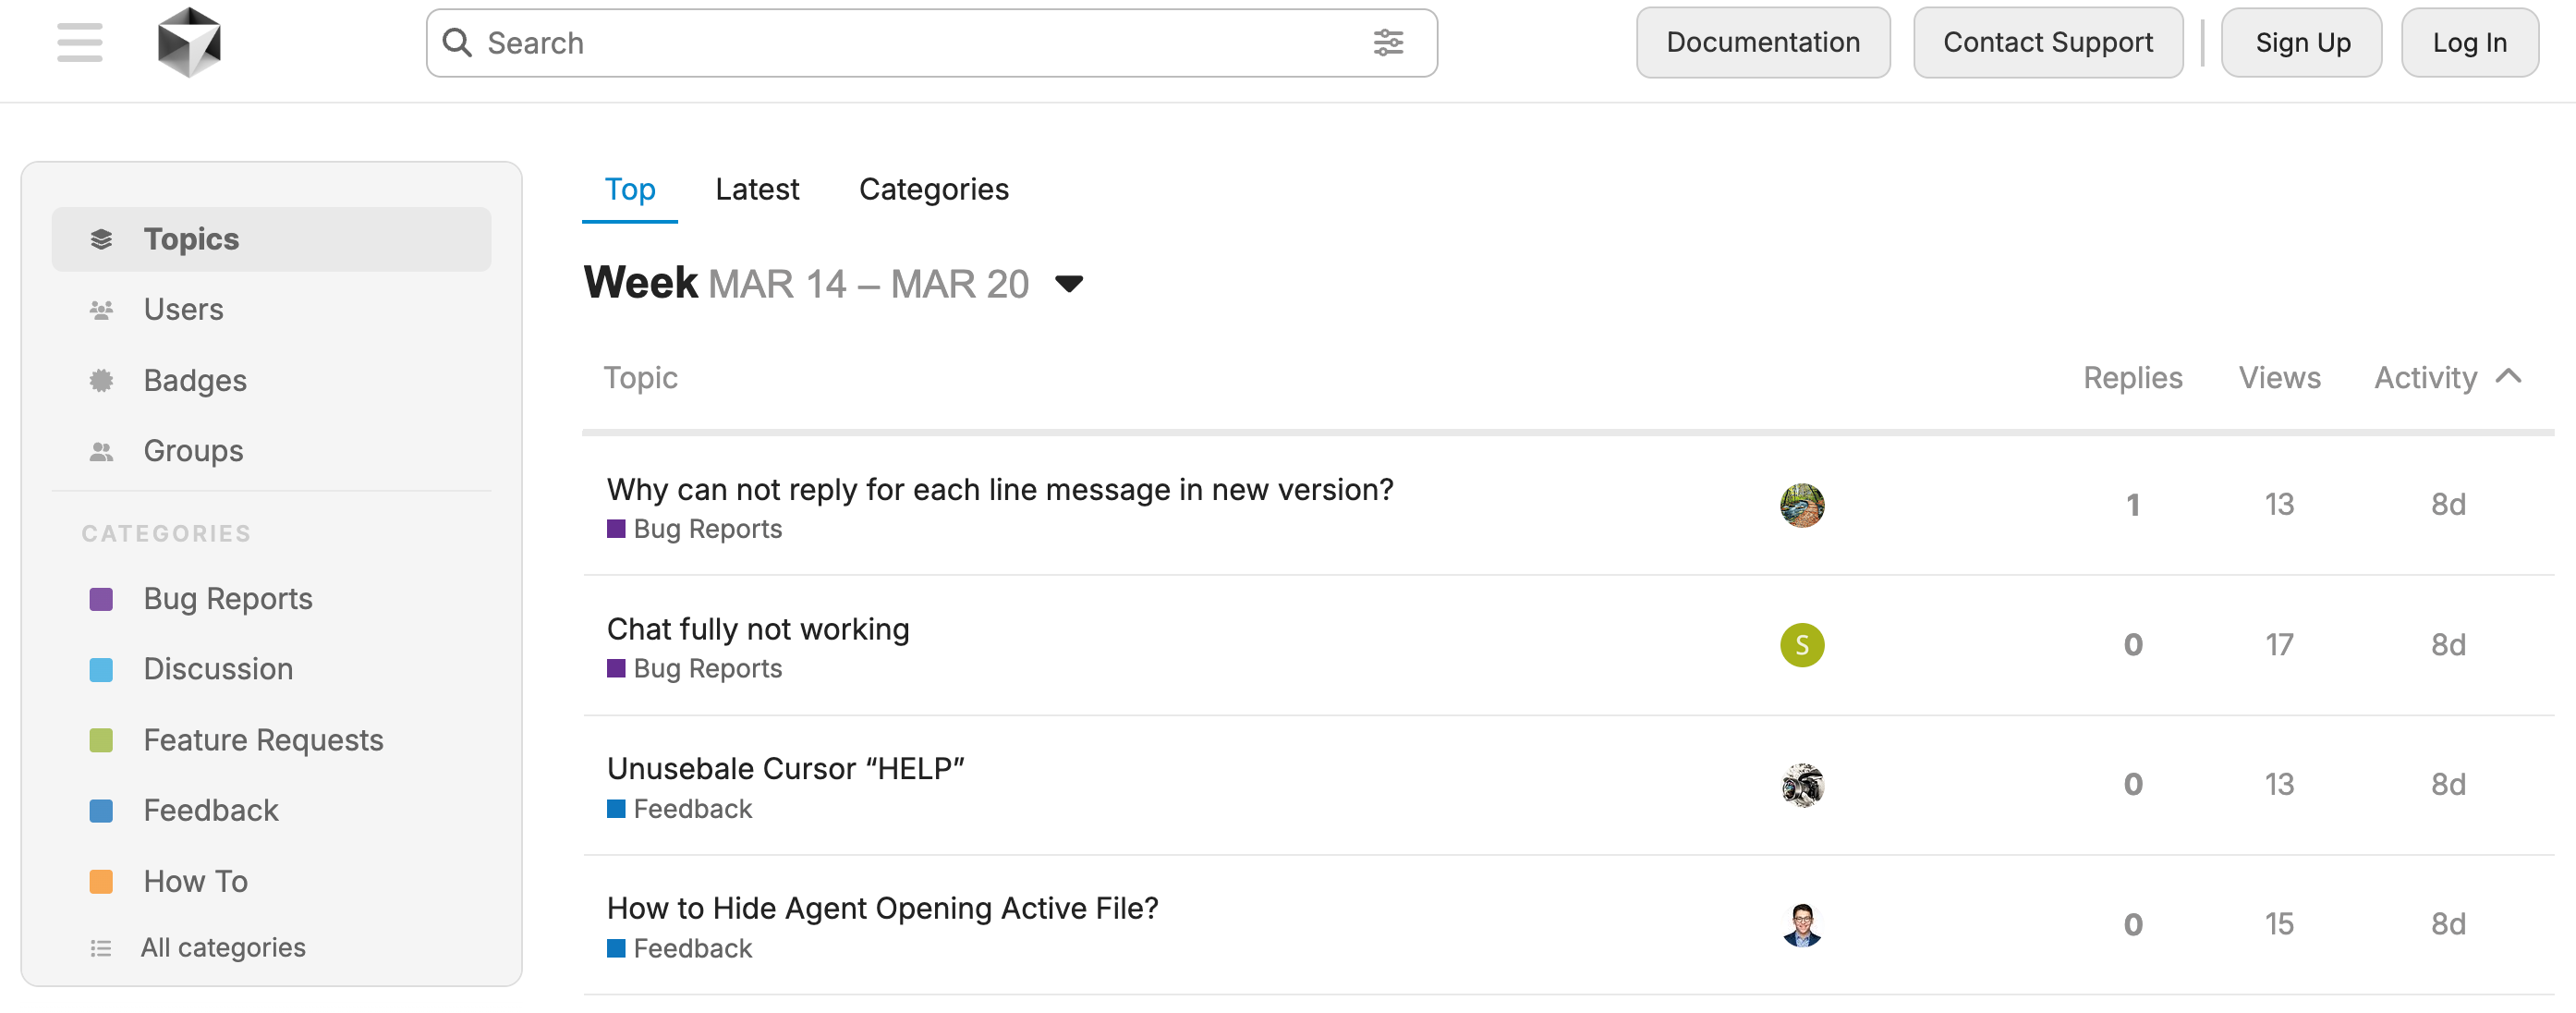The width and height of the screenshot is (2576, 1013).
Task: Click the Topics stack icon
Action: (101, 239)
